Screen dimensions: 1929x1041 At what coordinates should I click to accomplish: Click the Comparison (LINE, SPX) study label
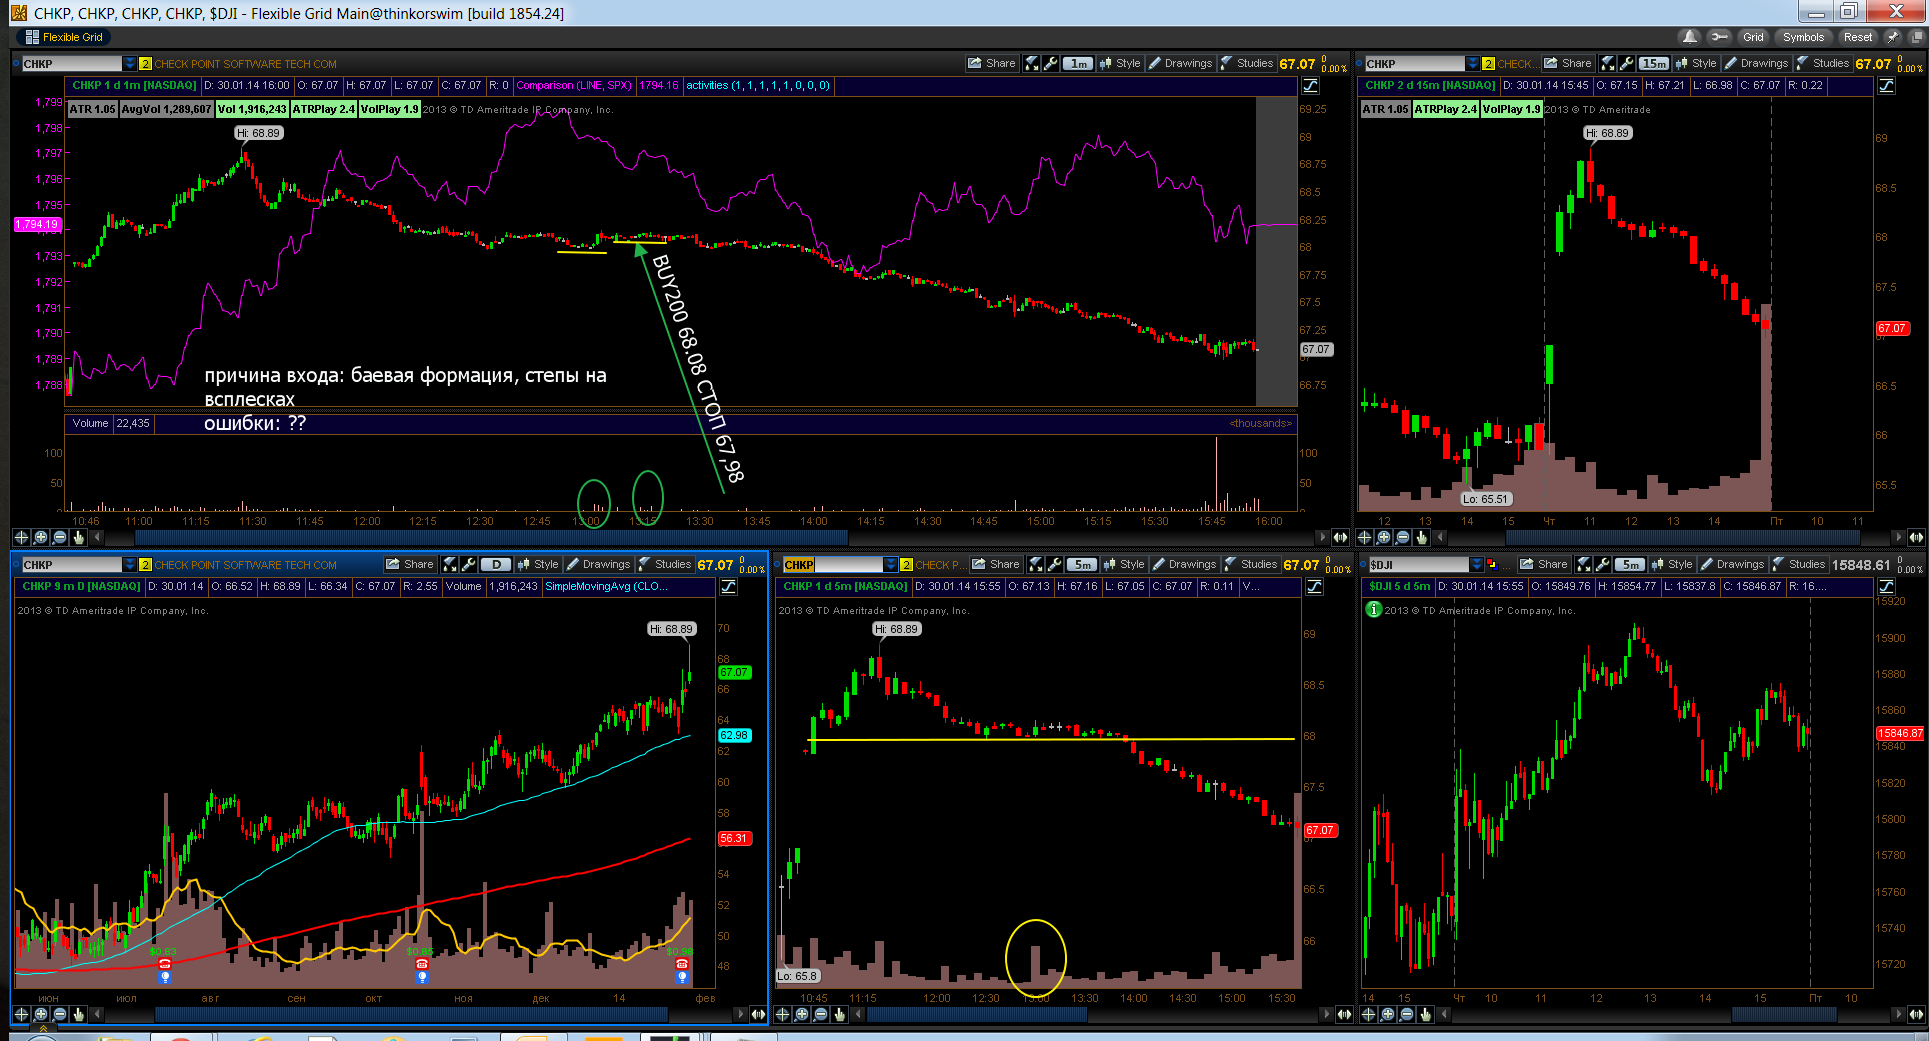point(574,86)
